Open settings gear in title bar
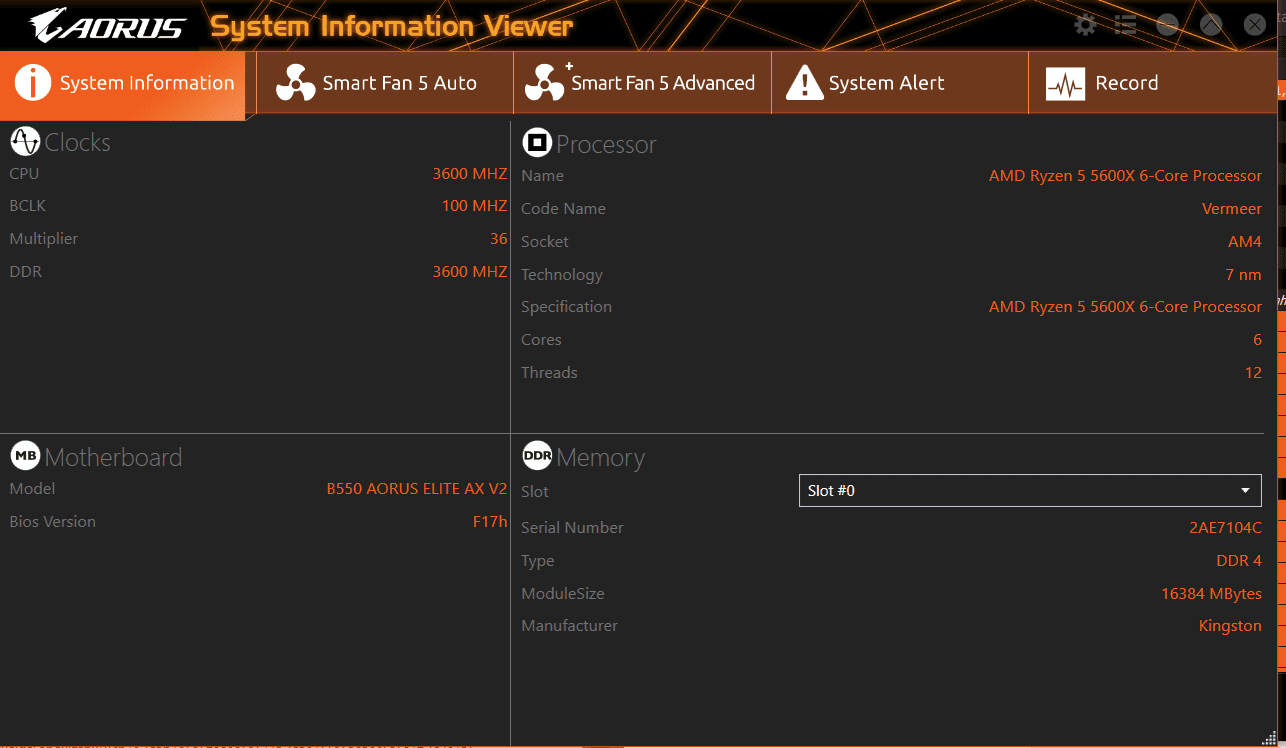Screen dimensions: 1286x748 click(x=1085, y=25)
